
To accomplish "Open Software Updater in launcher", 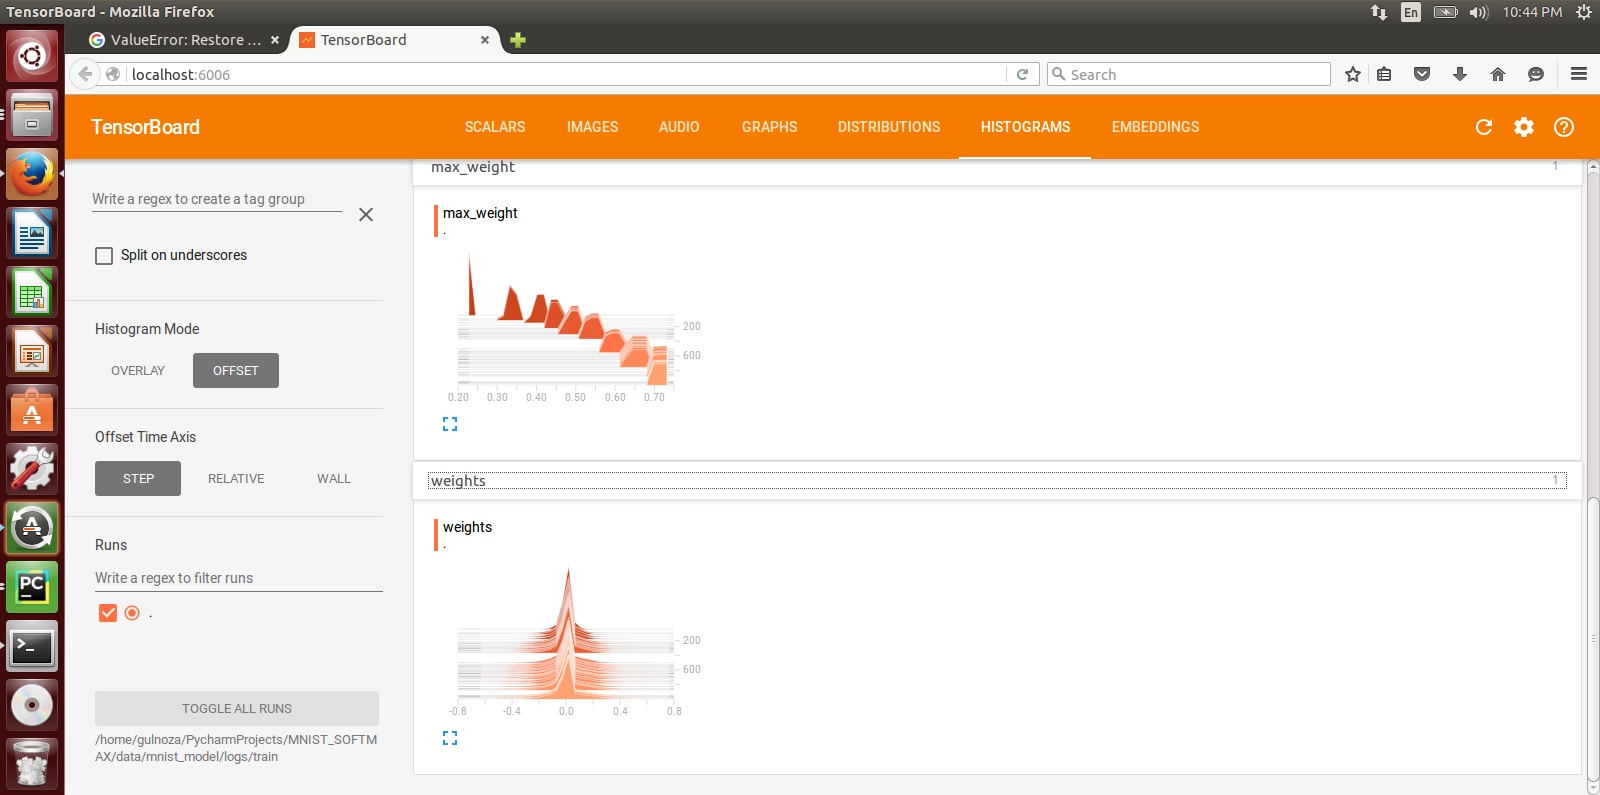I will pos(32,528).
